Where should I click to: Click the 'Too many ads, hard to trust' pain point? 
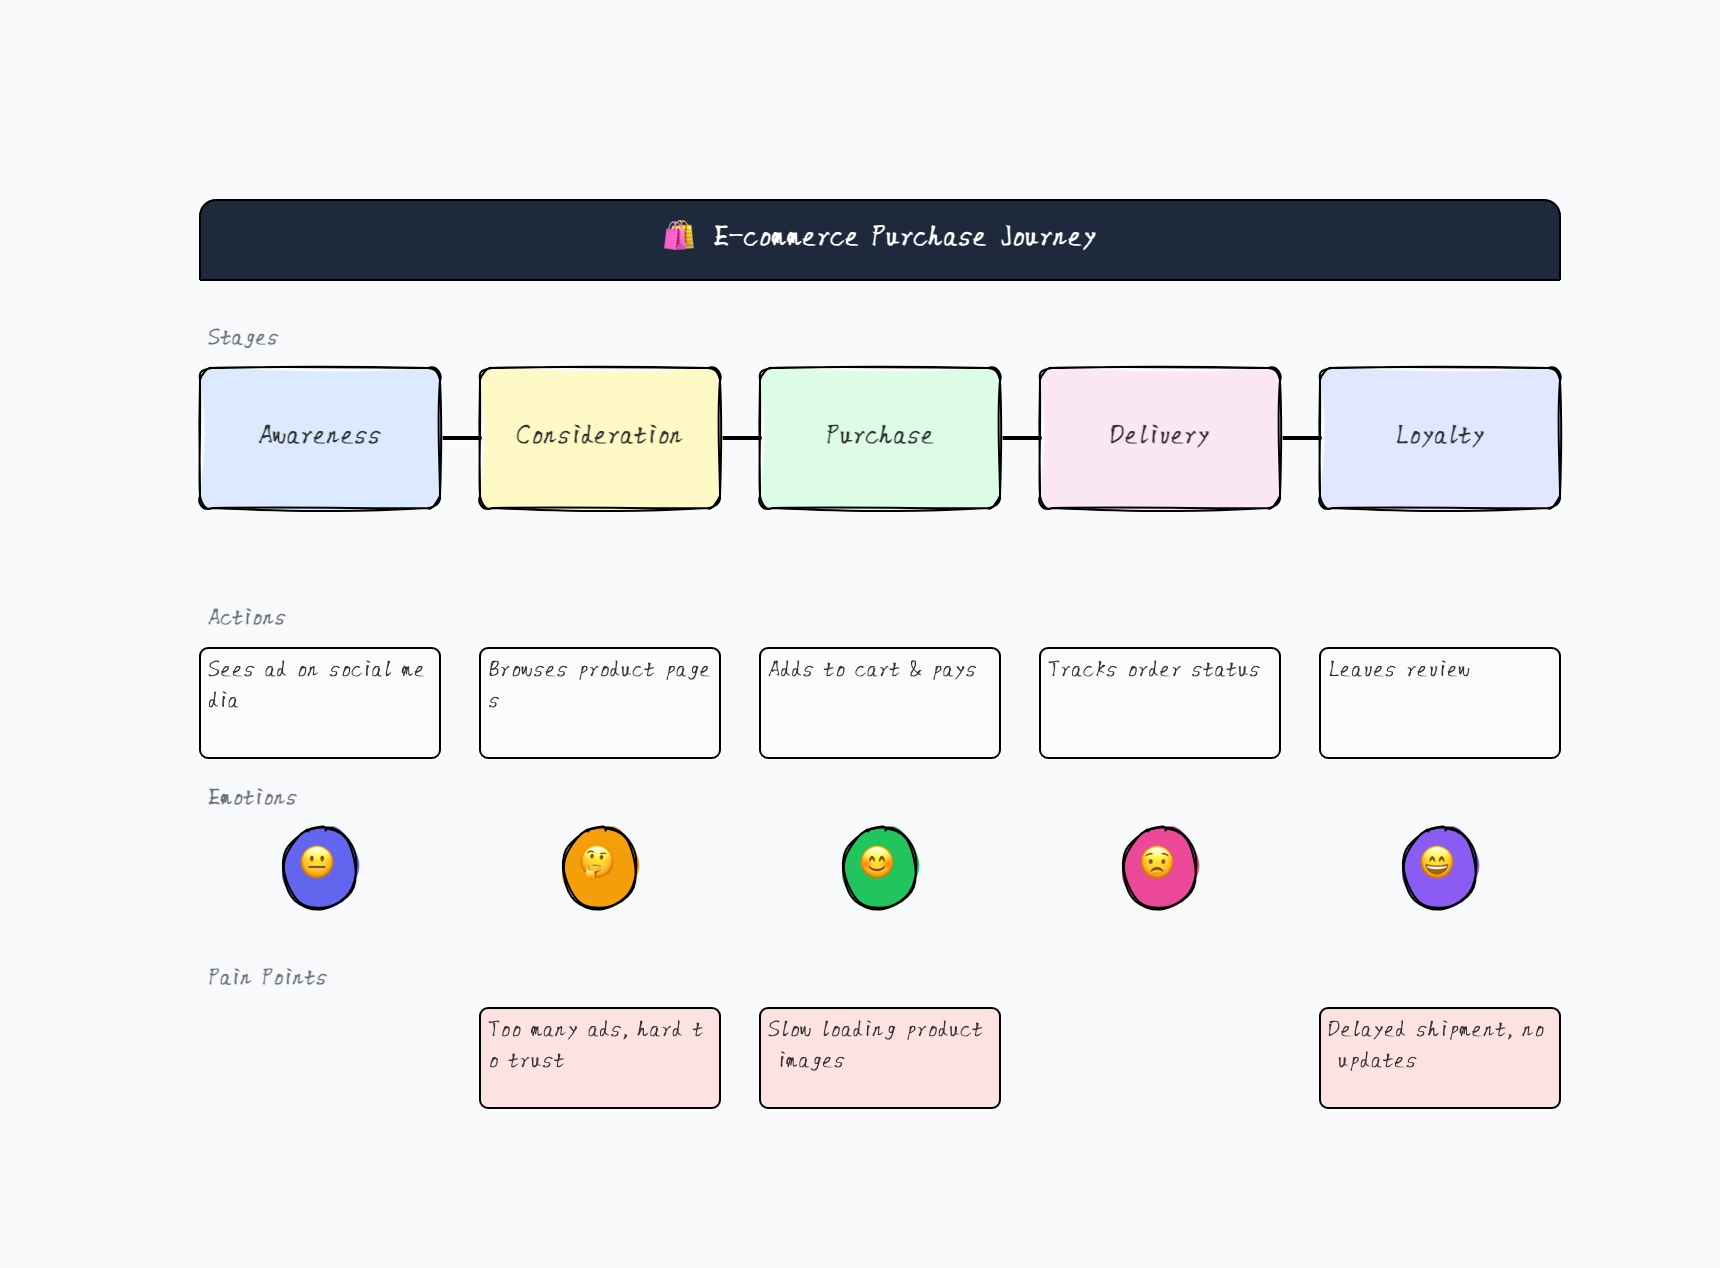pyautogui.click(x=599, y=1058)
